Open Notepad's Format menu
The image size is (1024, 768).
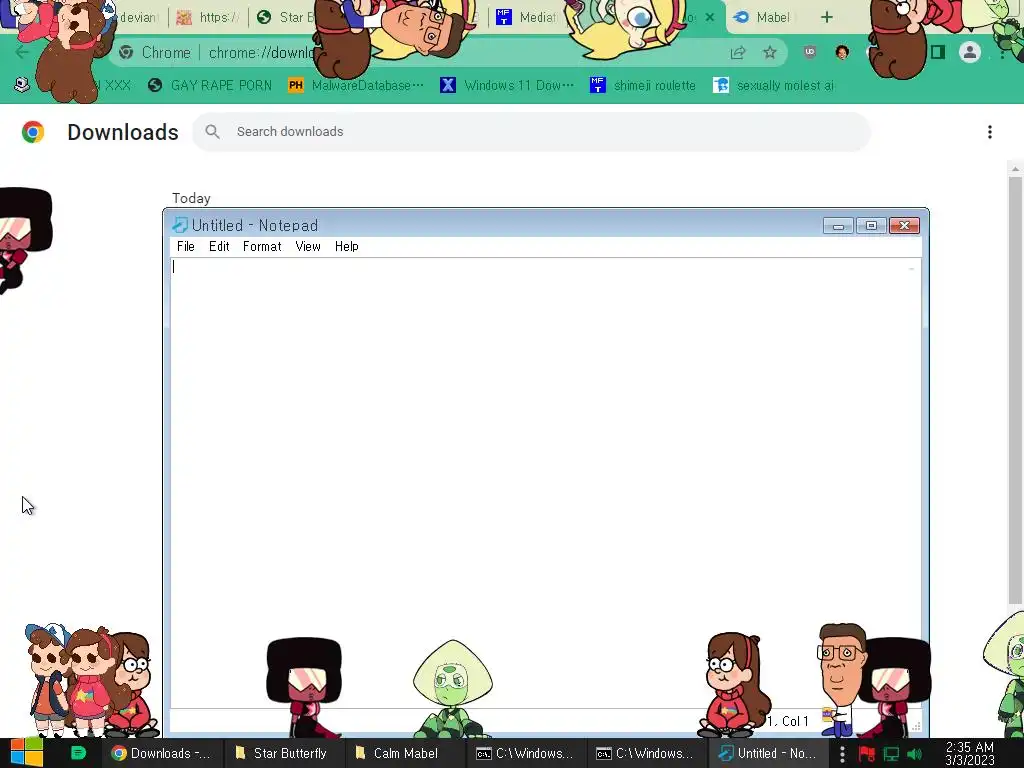[262, 246]
